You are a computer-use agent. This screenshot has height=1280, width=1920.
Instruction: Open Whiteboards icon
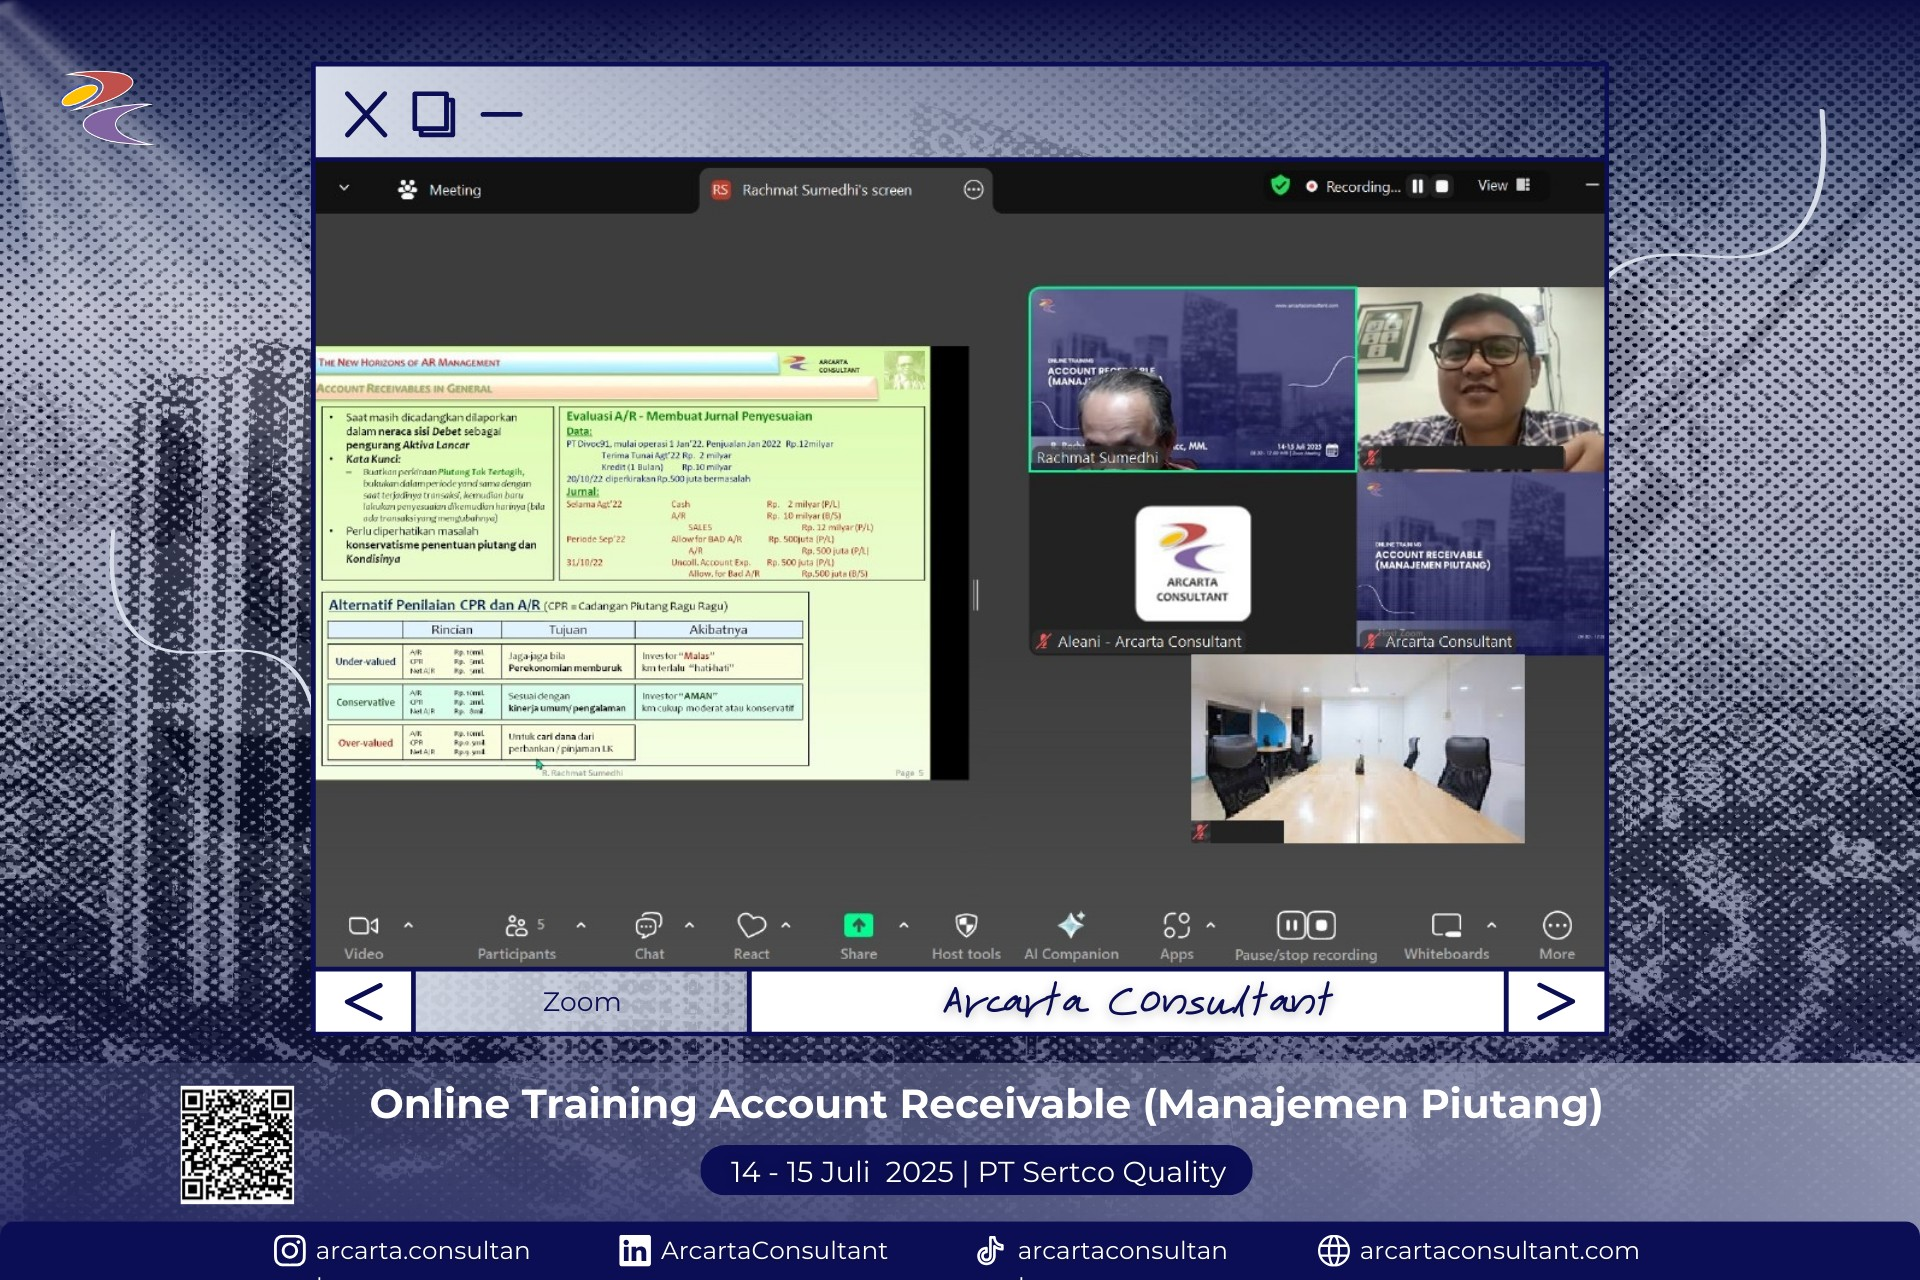[1446, 927]
